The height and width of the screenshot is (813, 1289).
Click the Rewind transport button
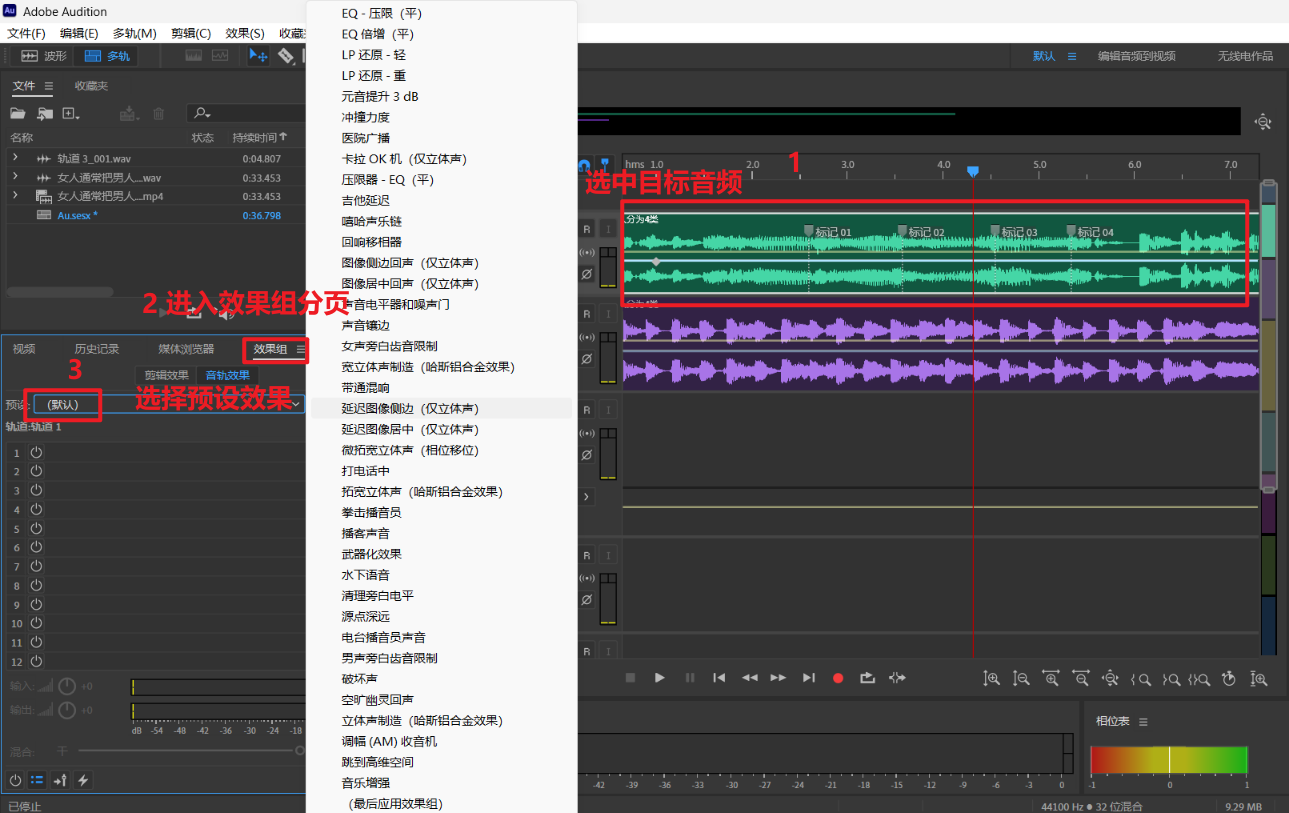(x=749, y=678)
